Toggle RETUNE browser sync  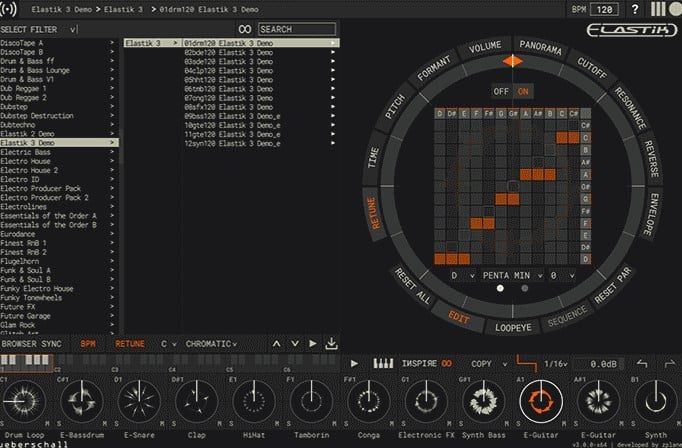[x=130, y=344]
